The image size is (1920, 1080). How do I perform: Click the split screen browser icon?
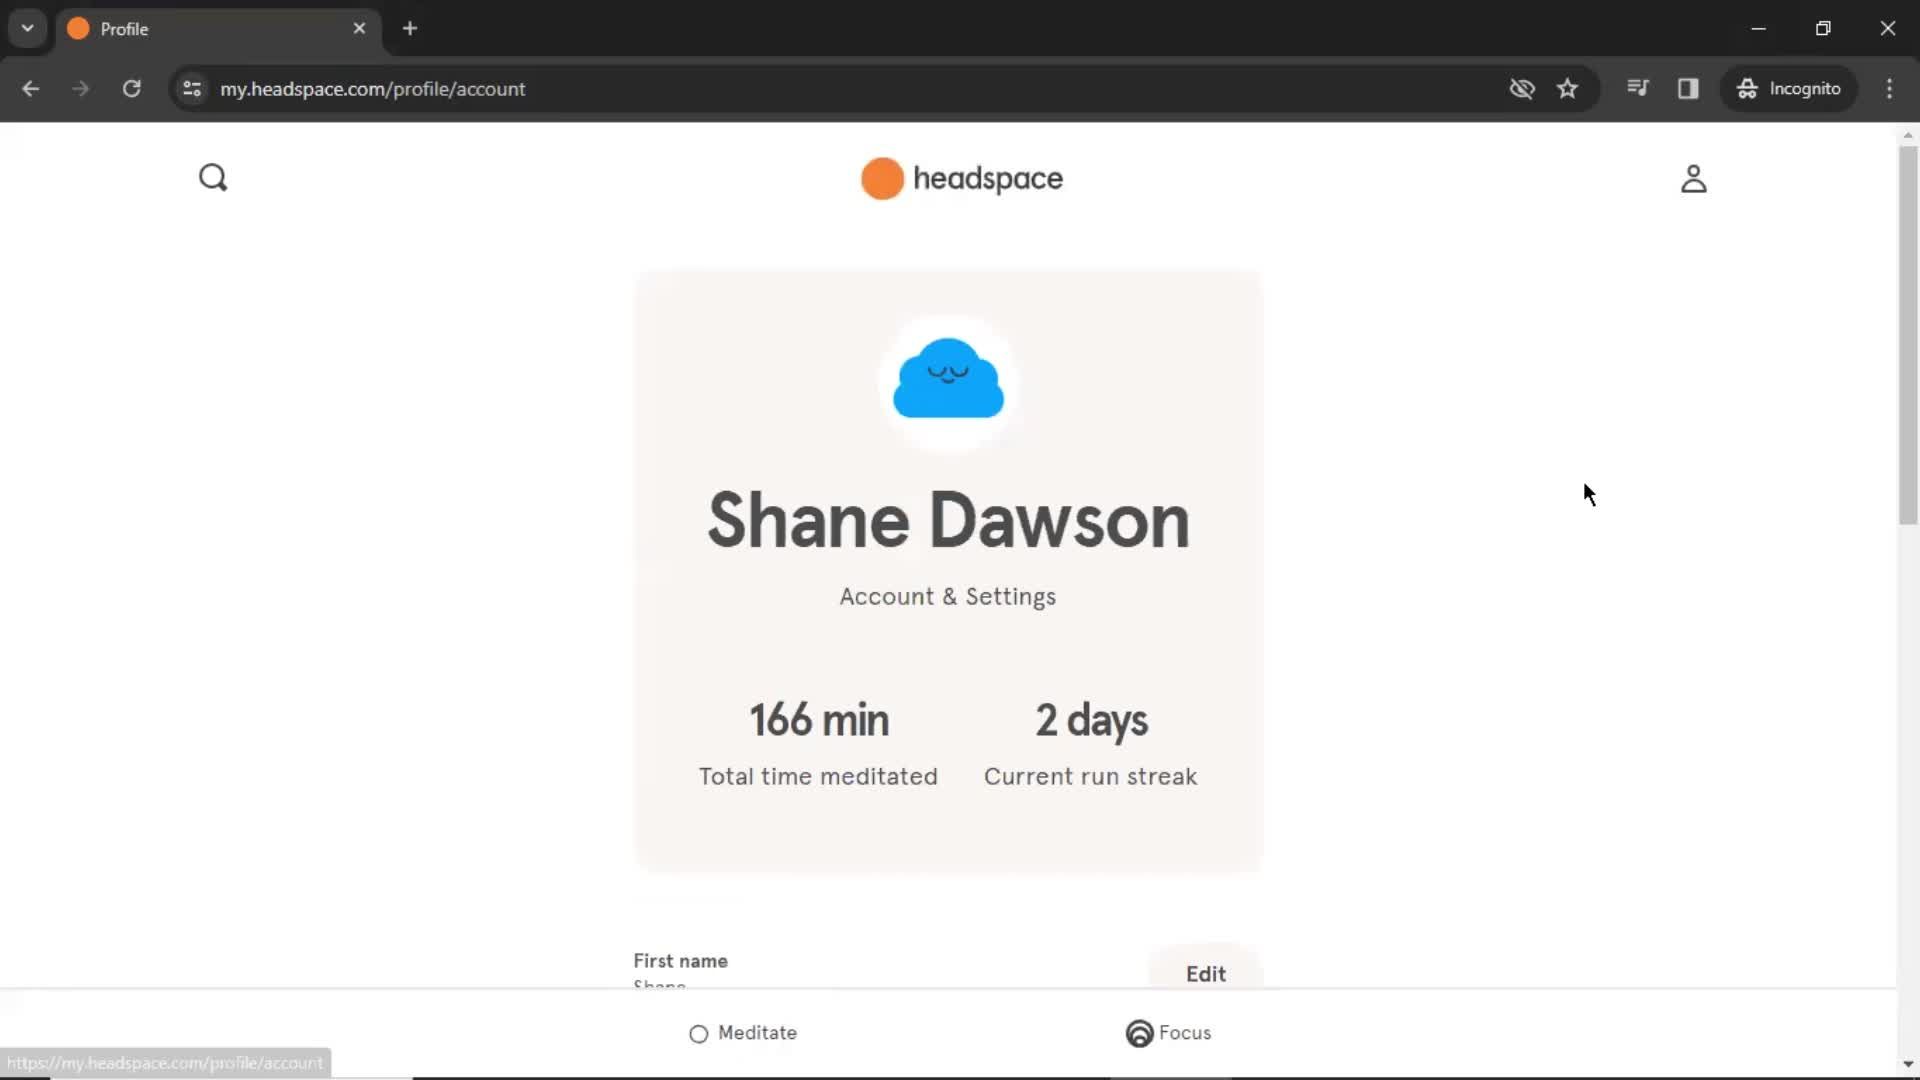[1688, 88]
